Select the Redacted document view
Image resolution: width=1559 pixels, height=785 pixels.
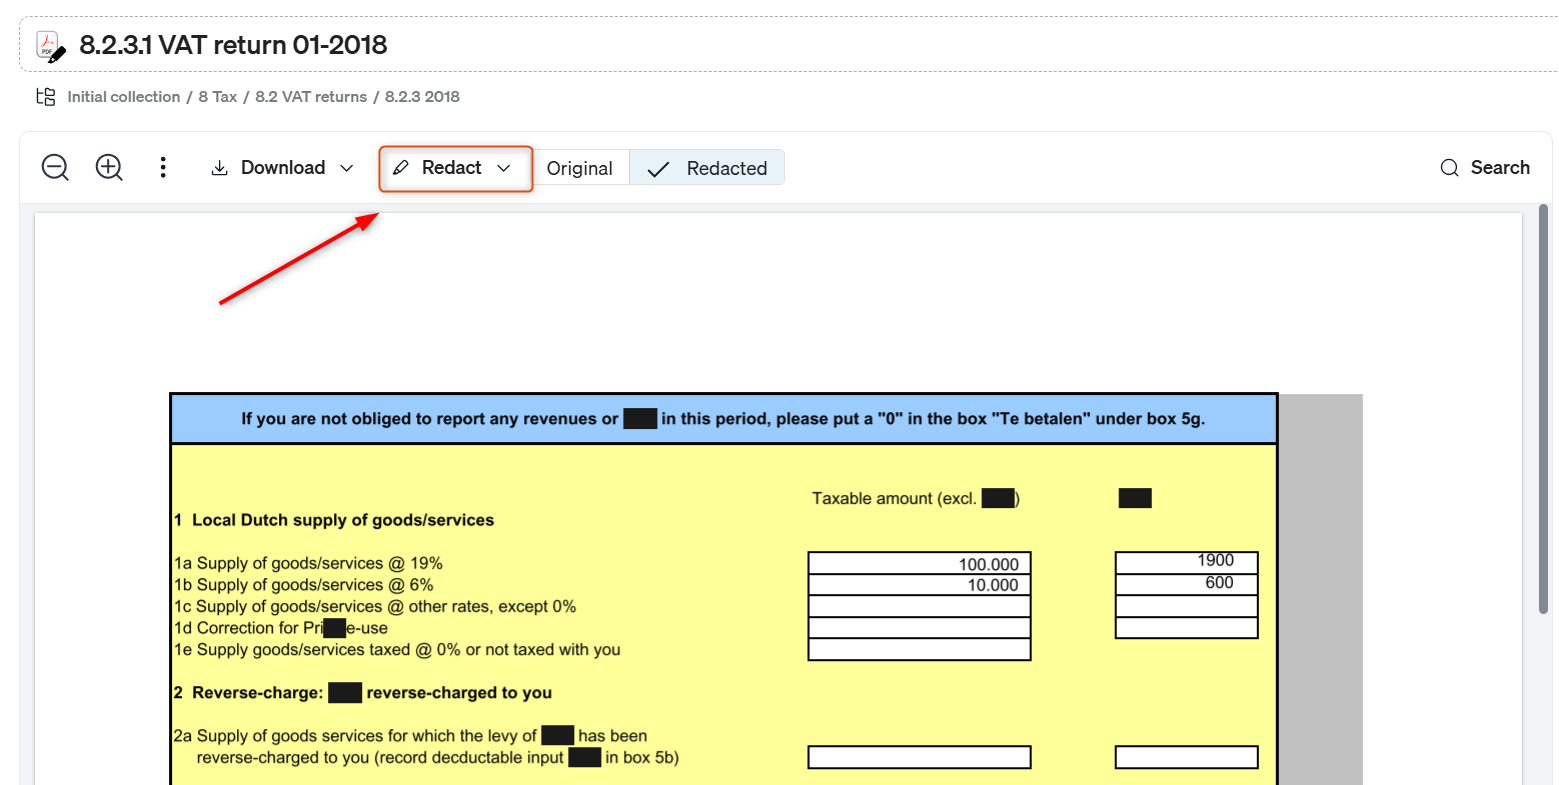point(707,168)
